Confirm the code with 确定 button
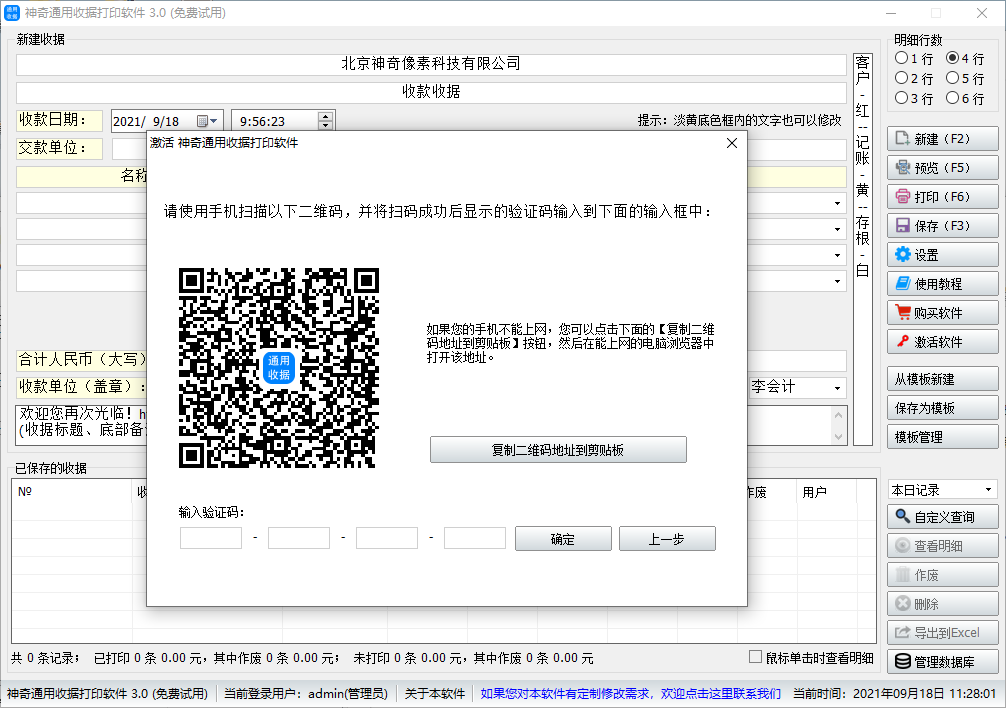The height and width of the screenshot is (708, 1006). tap(563, 539)
